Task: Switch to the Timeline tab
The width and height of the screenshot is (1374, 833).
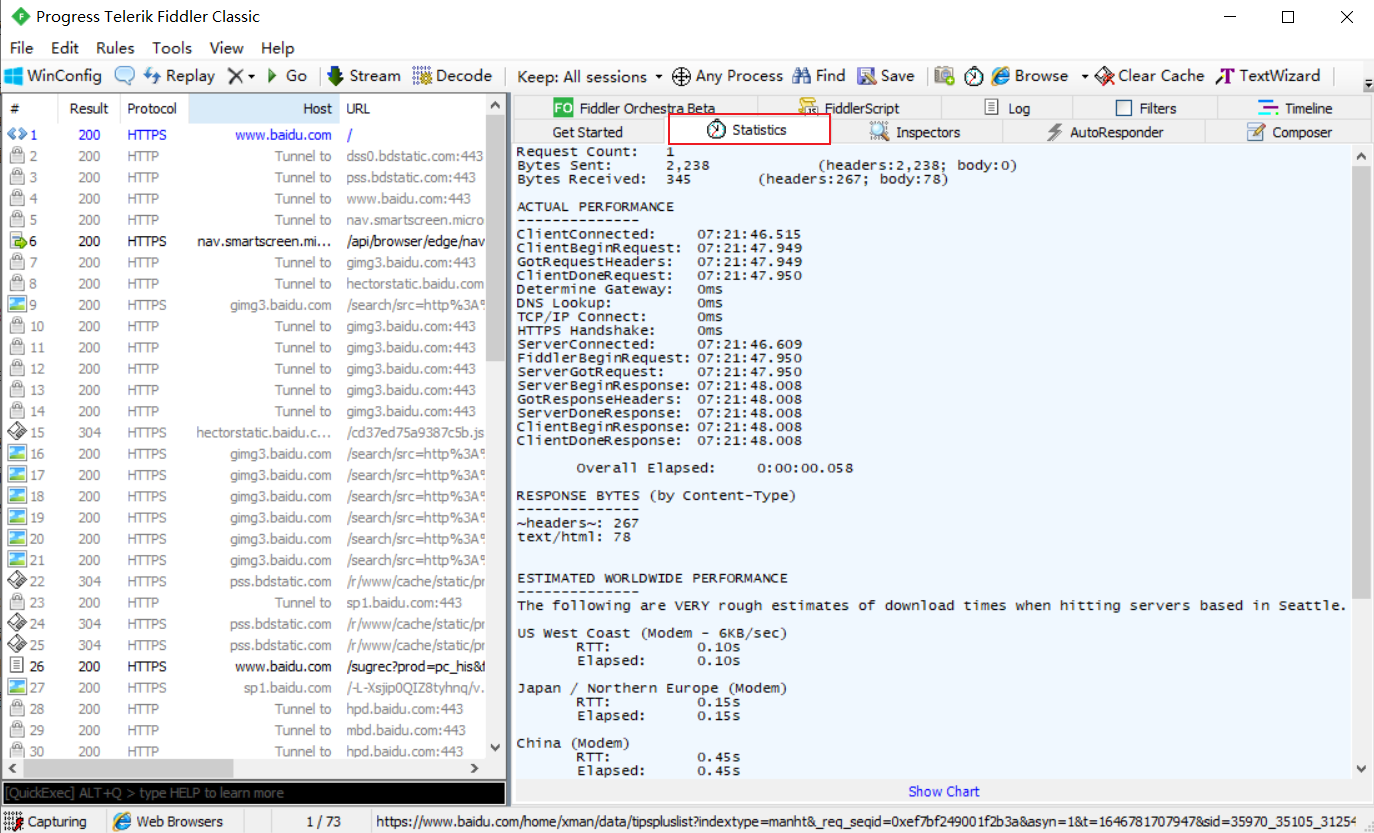Action: tap(1295, 108)
